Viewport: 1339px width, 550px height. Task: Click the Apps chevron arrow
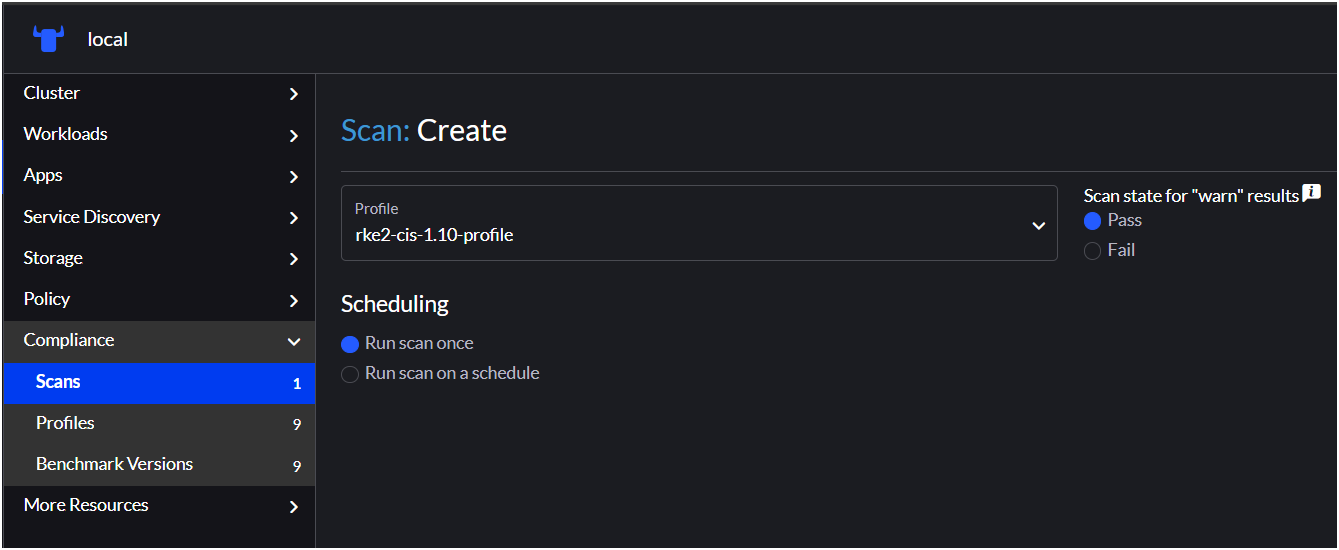click(x=293, y=176)
